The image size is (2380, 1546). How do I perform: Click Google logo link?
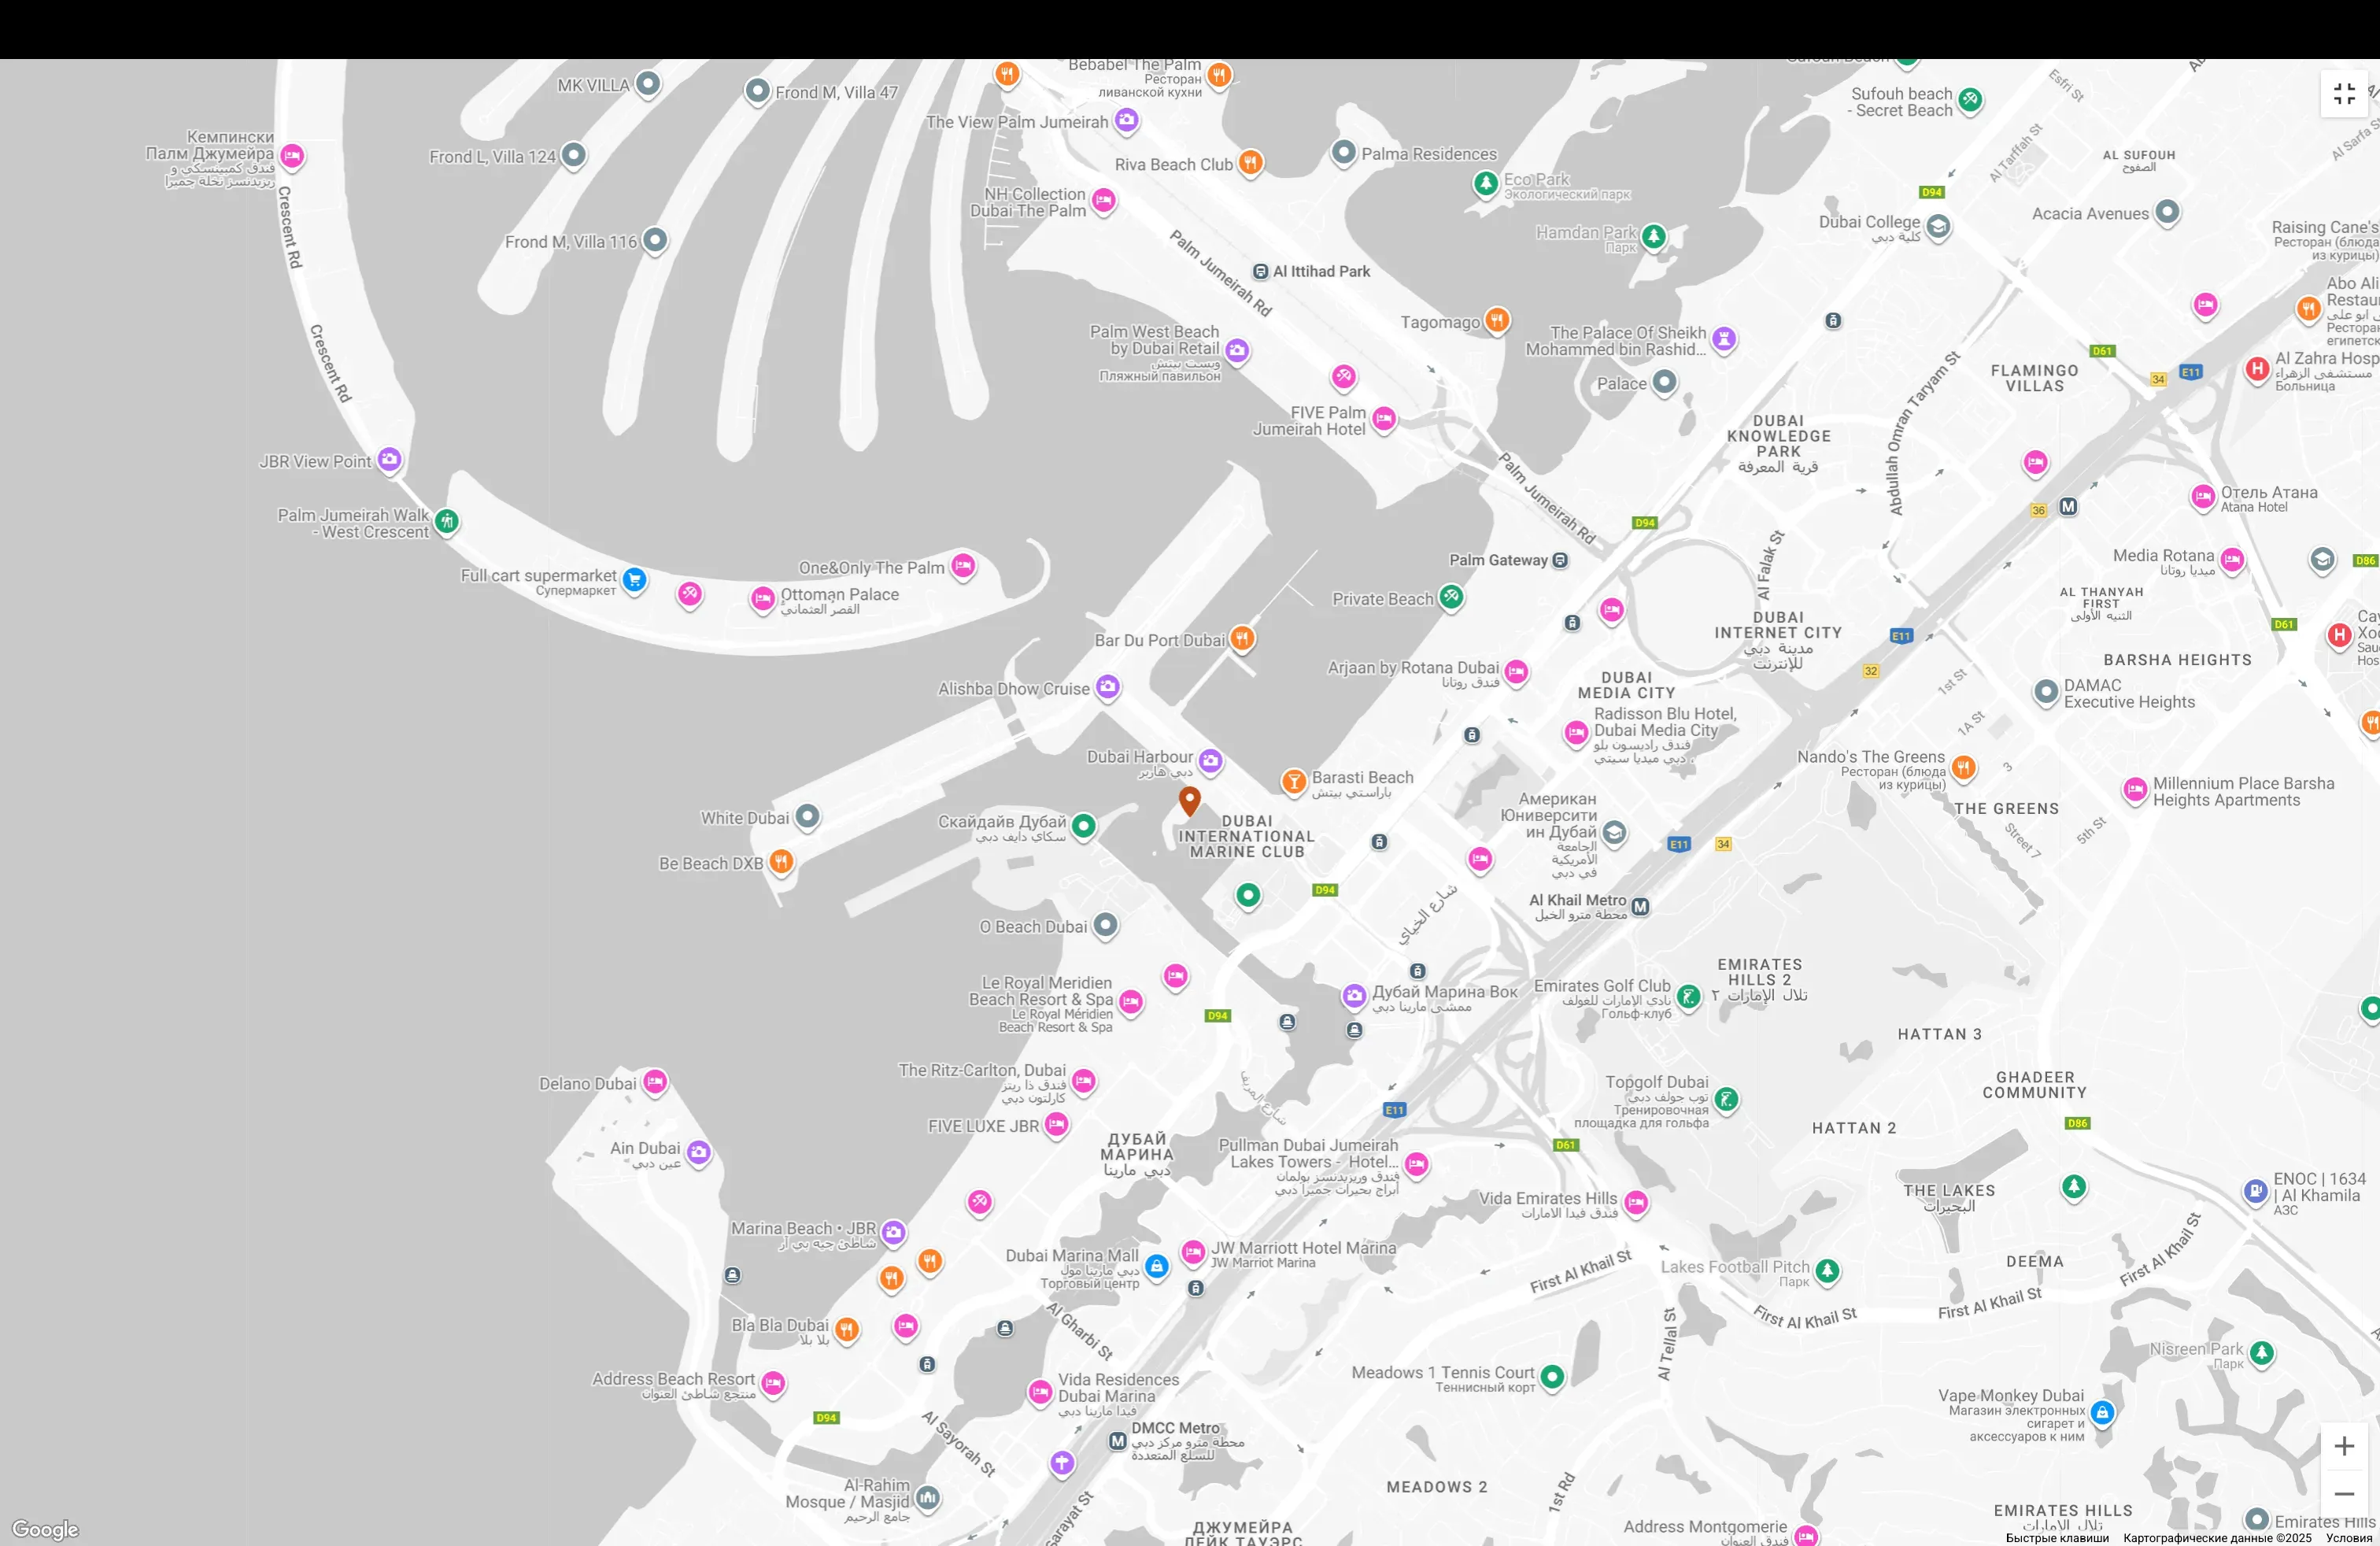click(x=45, y=1529)
